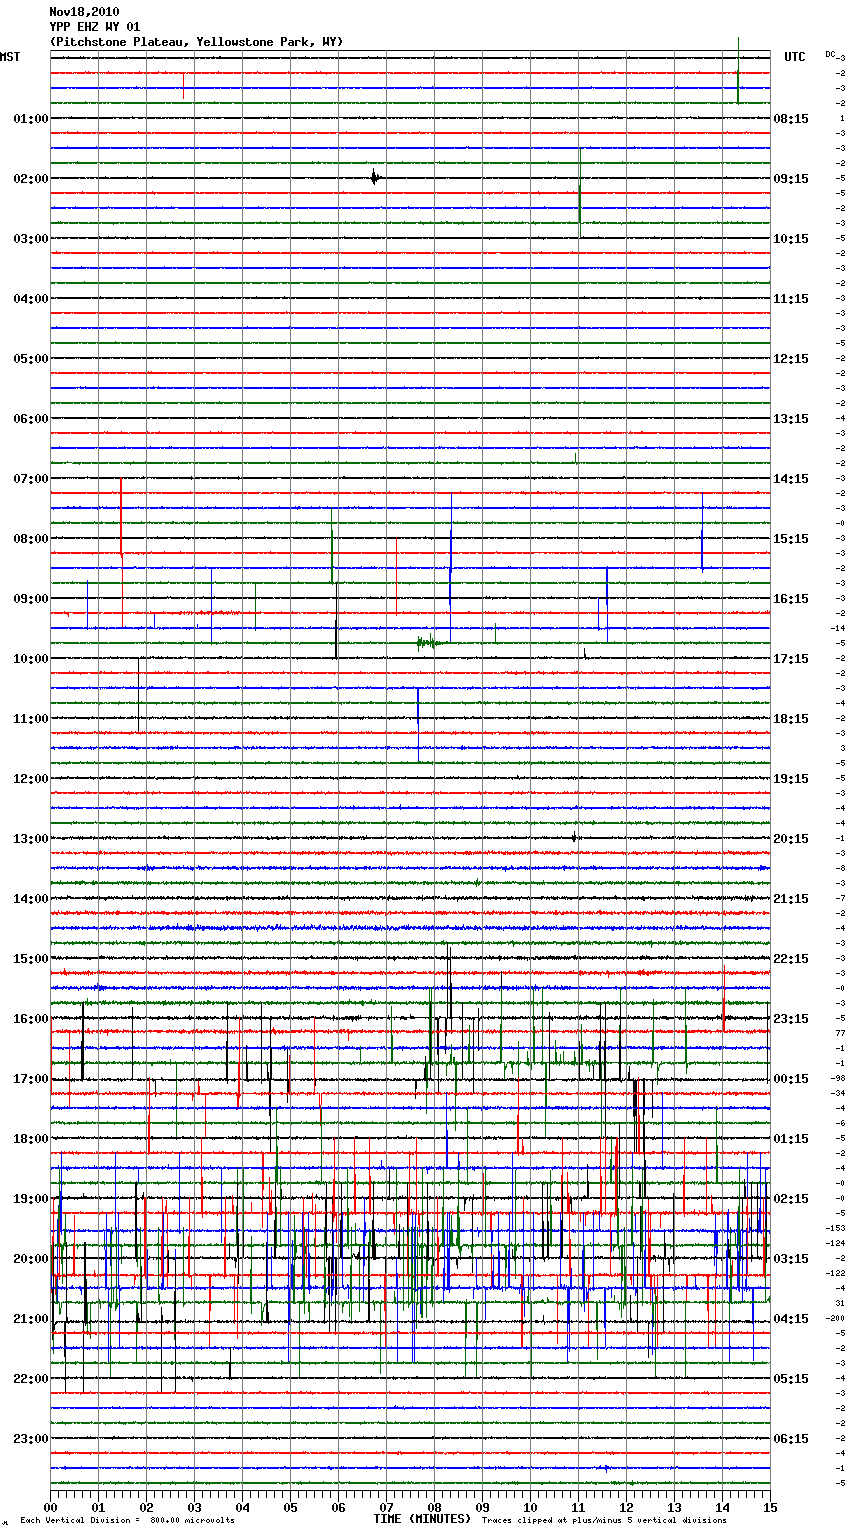
Task: Click the UTC timezone label
Action: 795,57
